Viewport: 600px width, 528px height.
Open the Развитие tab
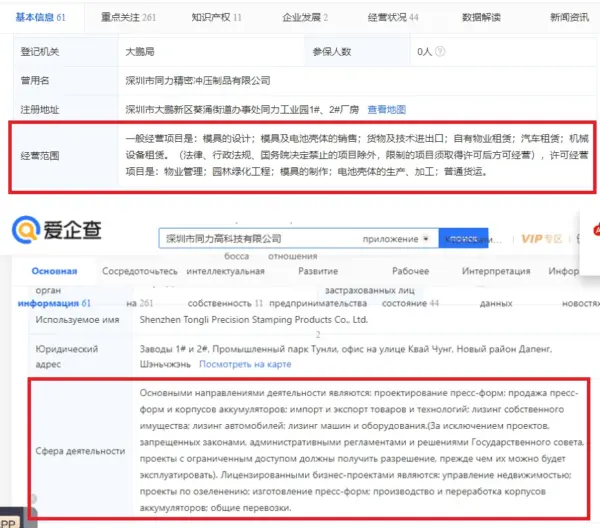tap(317, 272)
